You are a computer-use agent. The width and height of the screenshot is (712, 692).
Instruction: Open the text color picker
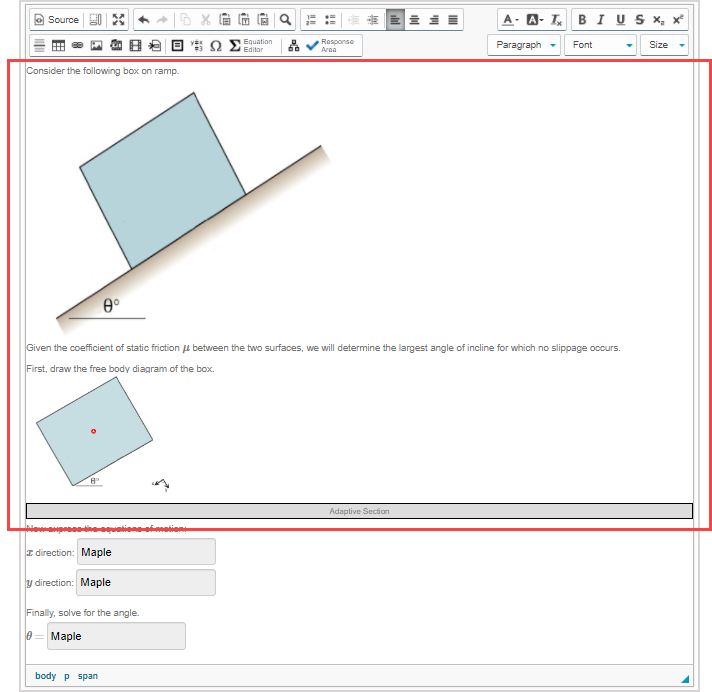[510, 20]
